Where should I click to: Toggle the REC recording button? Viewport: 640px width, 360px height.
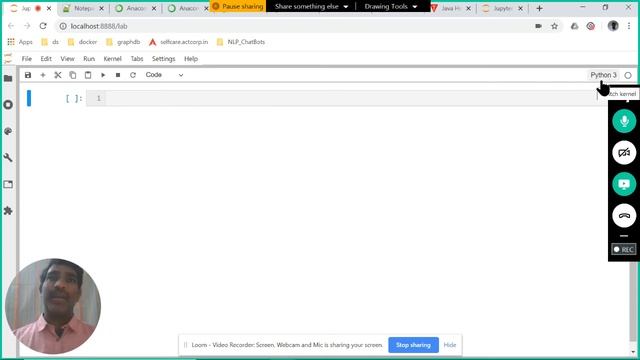[624, 249]
